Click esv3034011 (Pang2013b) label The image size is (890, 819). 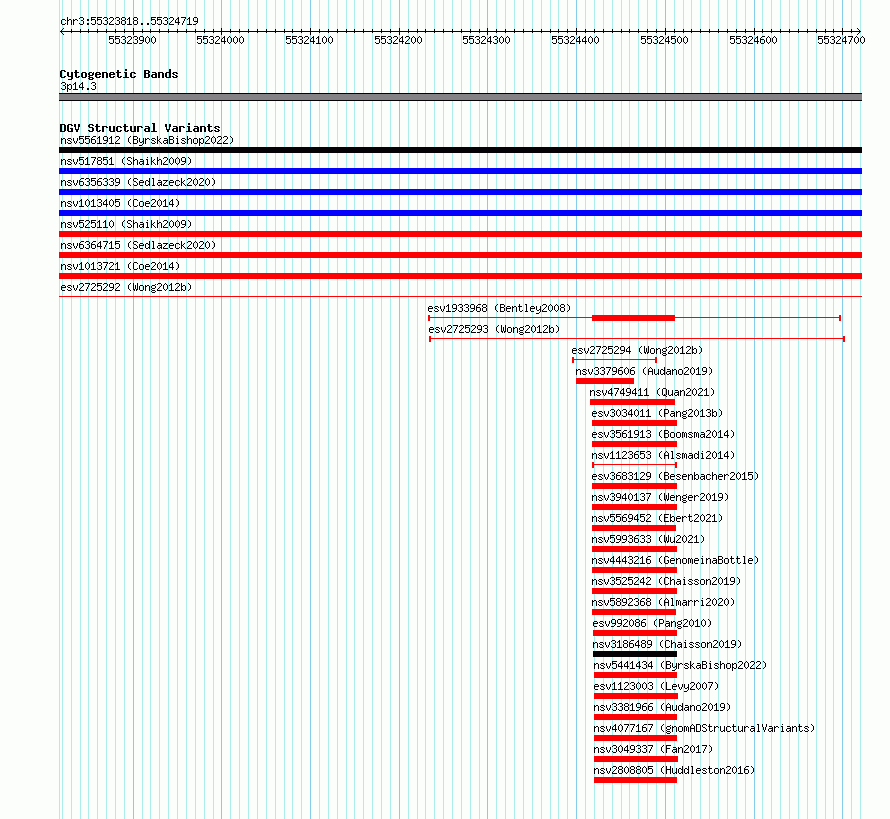point(657,413)
